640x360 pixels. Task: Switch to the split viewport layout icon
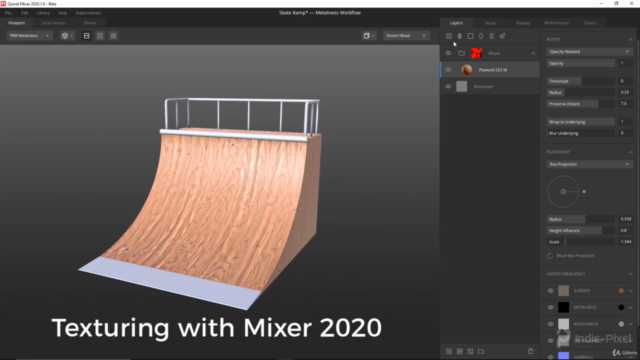click(x=100, y=36)
